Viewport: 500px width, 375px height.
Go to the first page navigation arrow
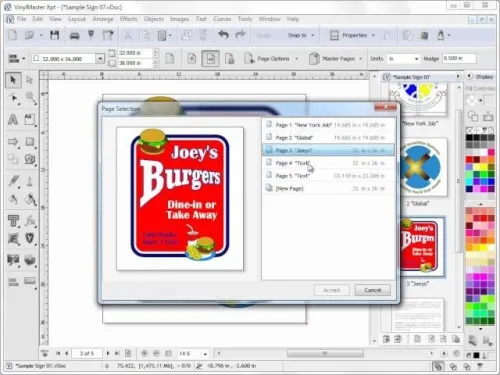coord(58,353)
